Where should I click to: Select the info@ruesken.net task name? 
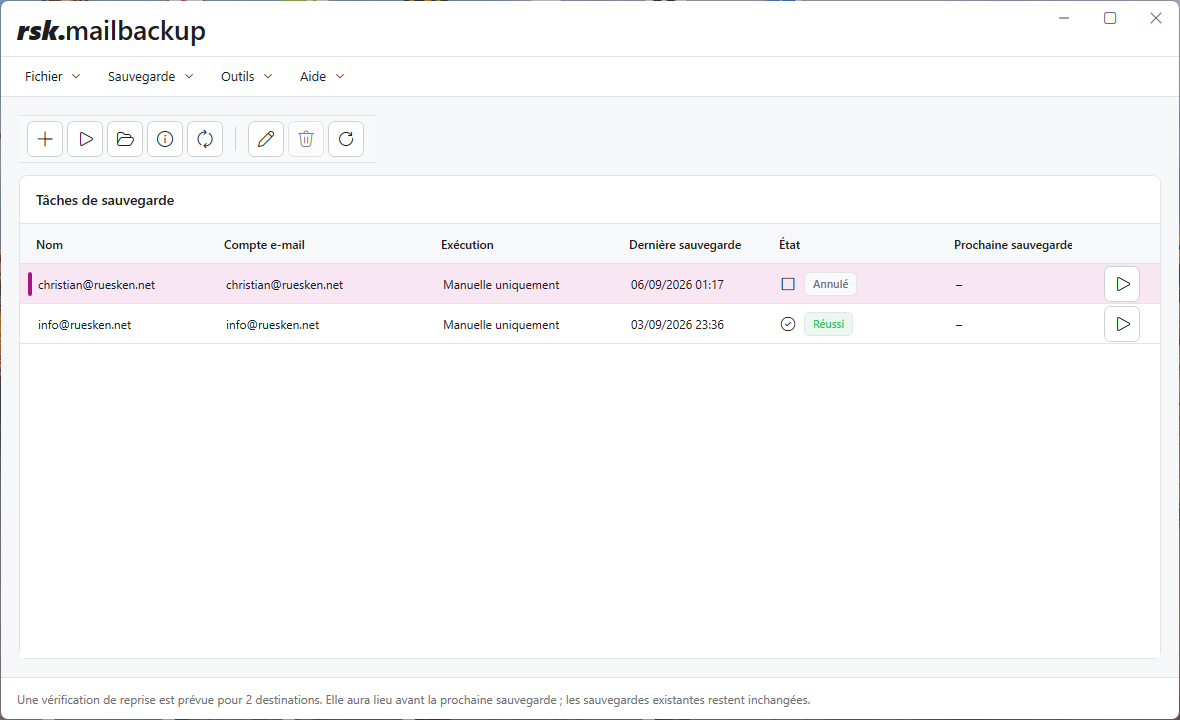tap(84, 325)
